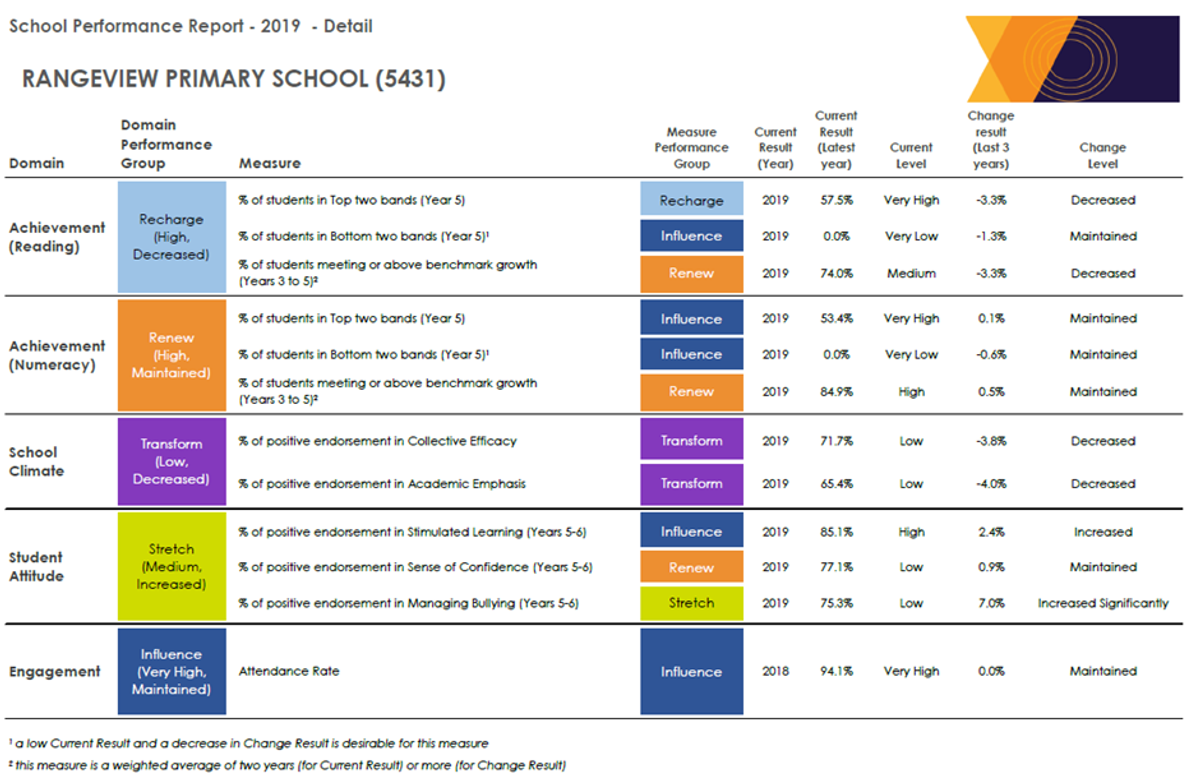1200x780 pixels.
Task: Select the Recharge box in the Reading top bands row
Action: [x=691, y=200]
